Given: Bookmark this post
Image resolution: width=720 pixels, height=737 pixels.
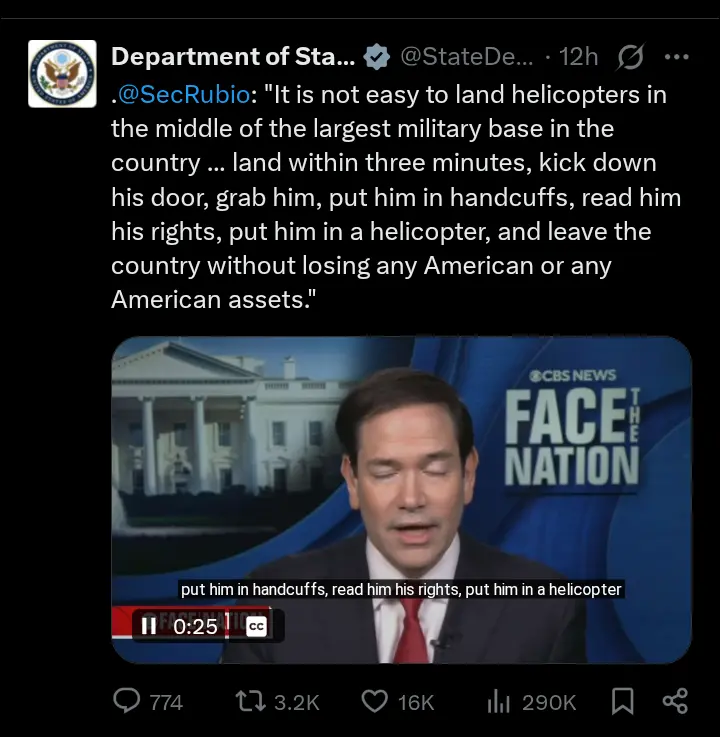Looking at the screenshot, I should tap(622, 702).
